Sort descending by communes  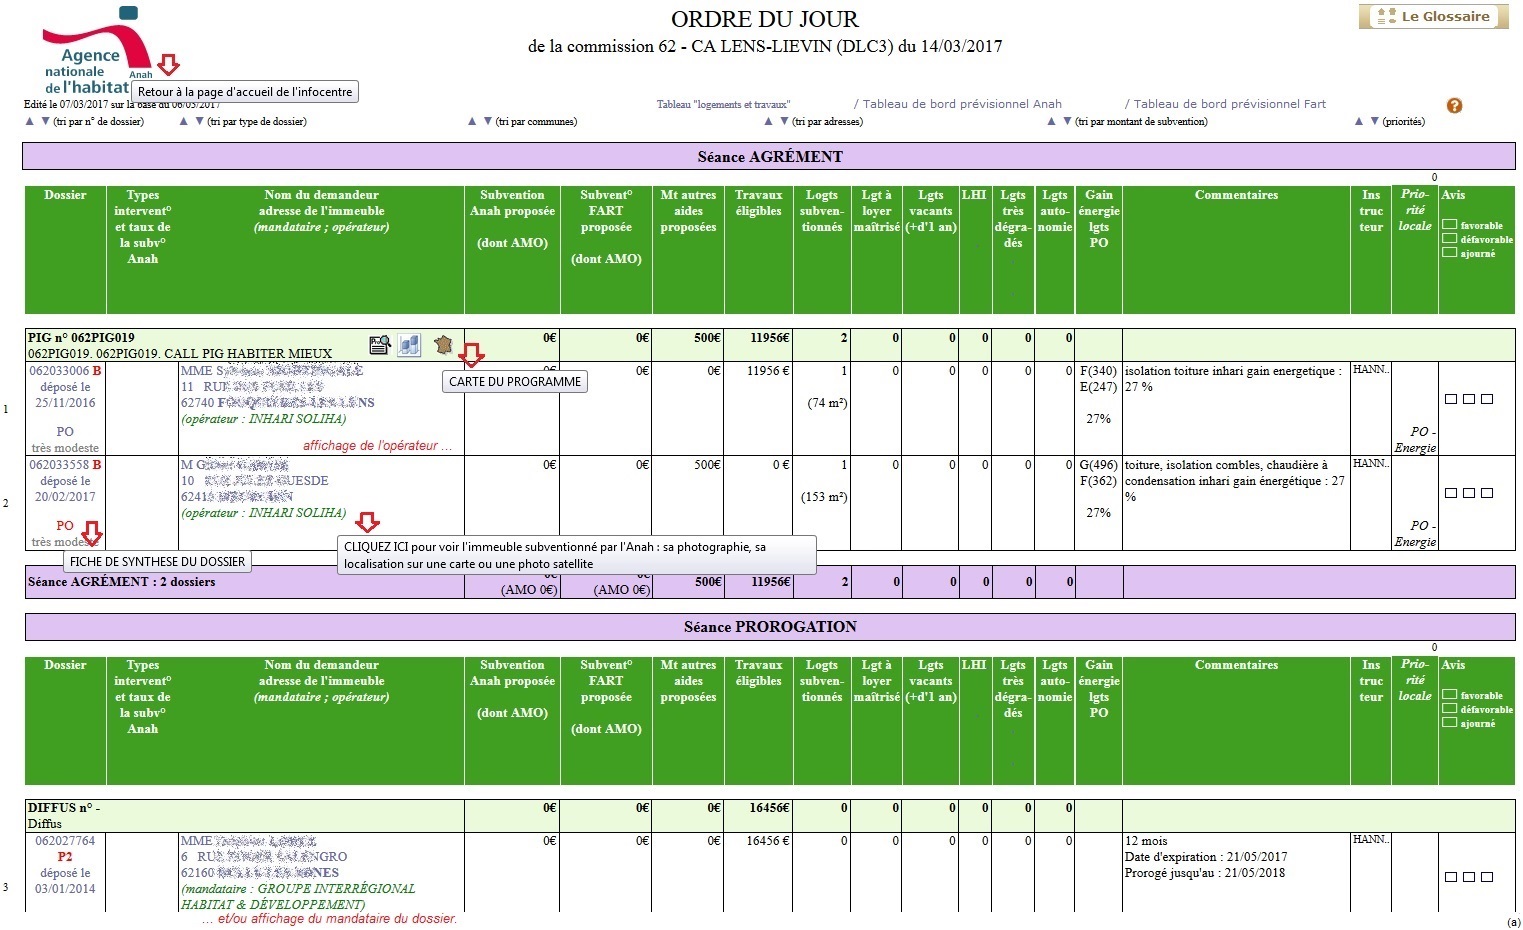(487, 122)
